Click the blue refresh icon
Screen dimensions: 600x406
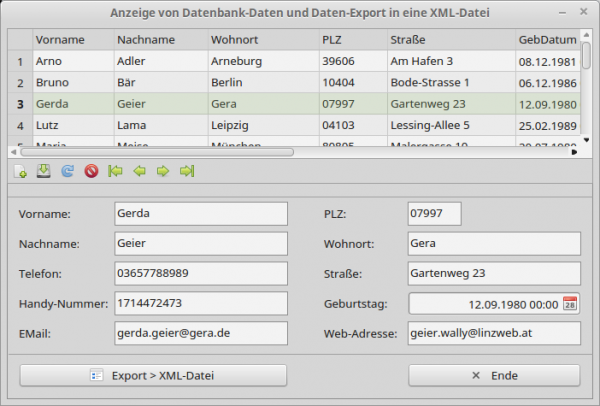(x=67, y=172)
